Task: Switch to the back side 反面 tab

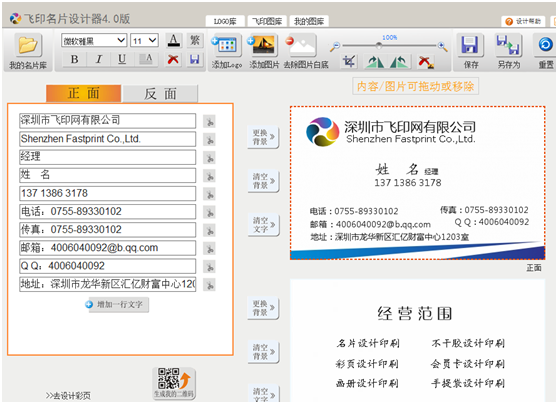Action: tap(160, 94)
